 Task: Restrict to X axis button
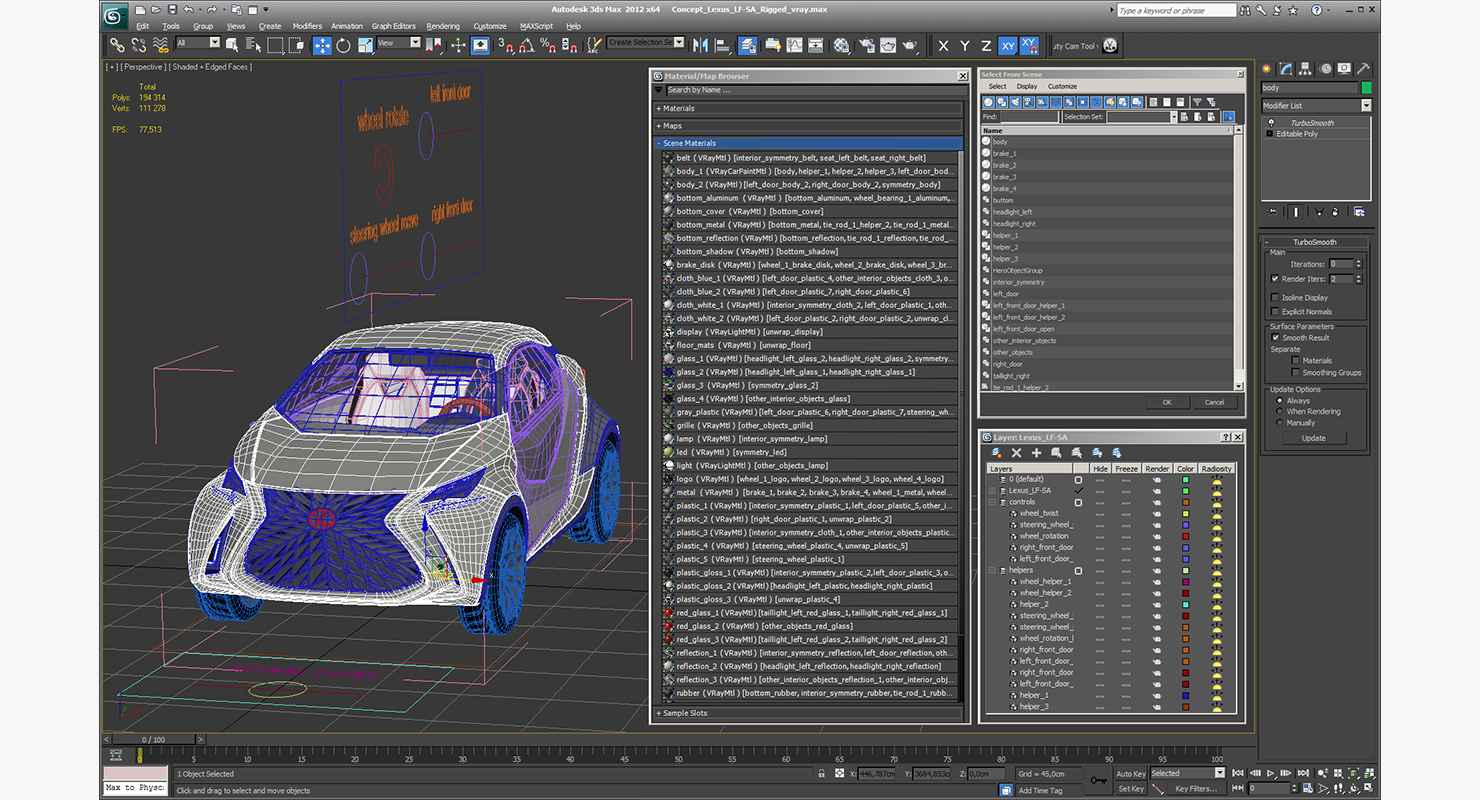click(x=943, y=46)
